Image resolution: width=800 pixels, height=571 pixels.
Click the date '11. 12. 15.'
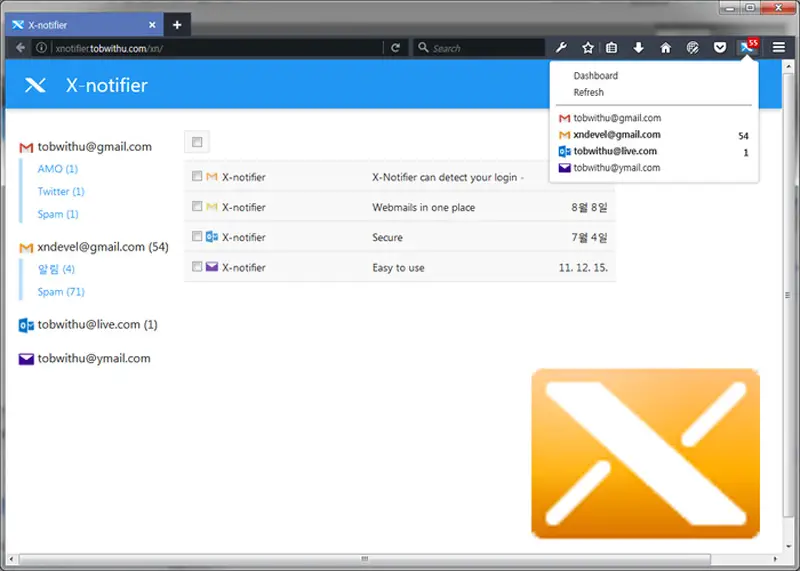583,267
